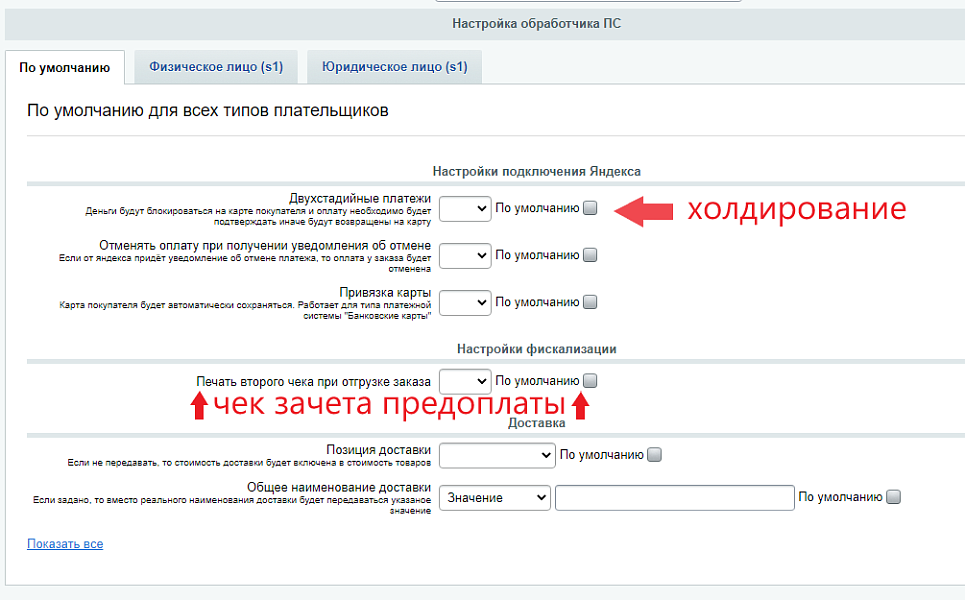The width and height of the screenshot is (965, 600).
Task: Expand the Привязка карты dropdown
Action: click(x=464, y=302)
